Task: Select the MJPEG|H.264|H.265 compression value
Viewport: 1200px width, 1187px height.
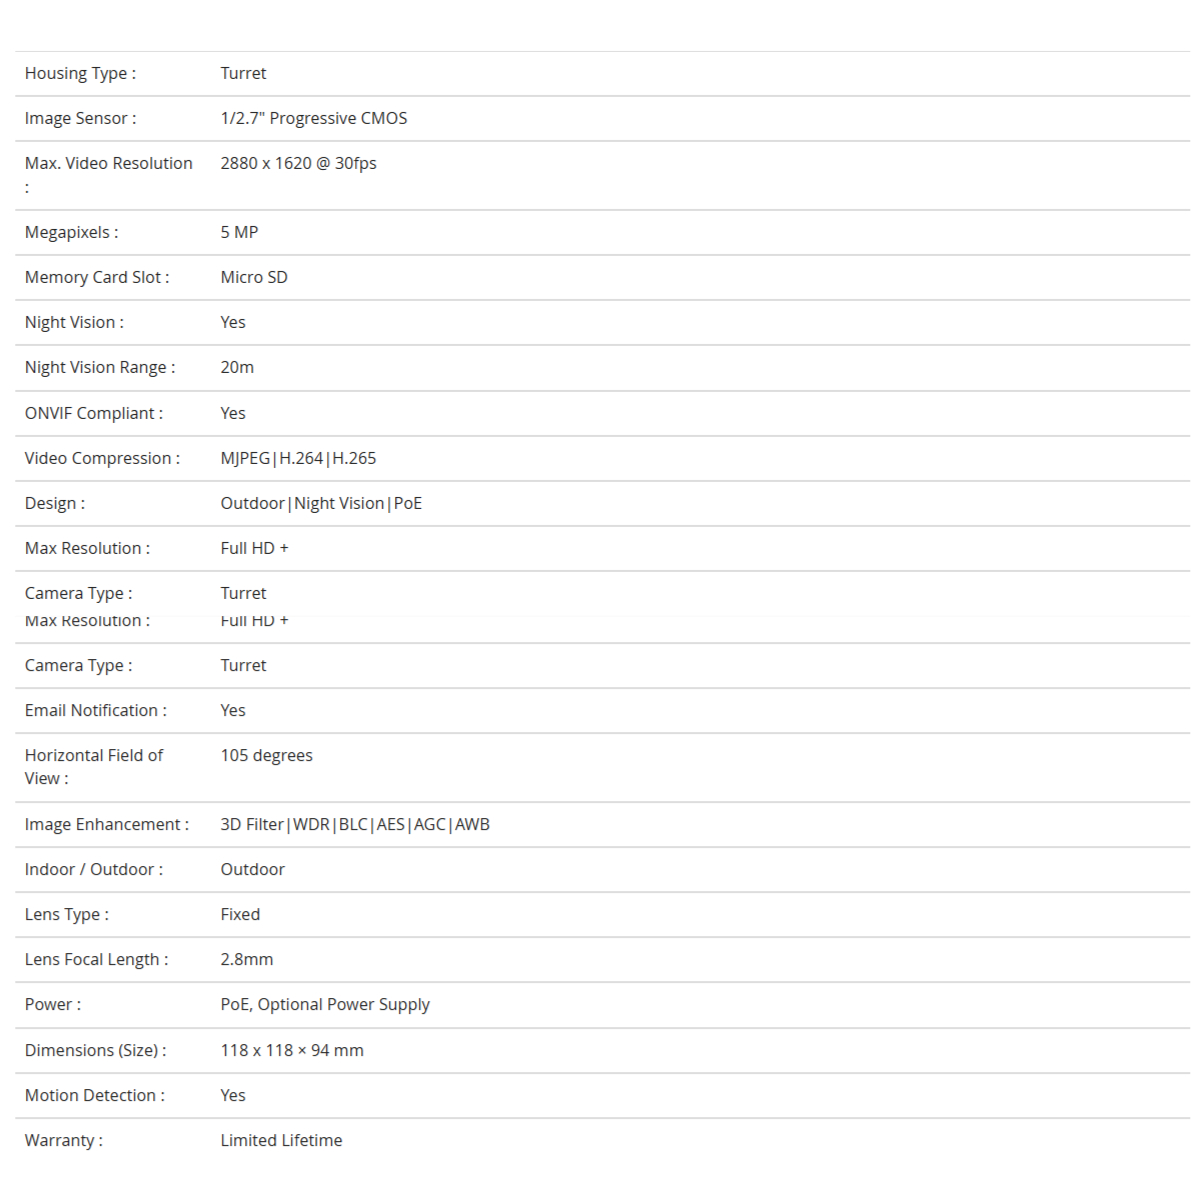Action: 298,458
